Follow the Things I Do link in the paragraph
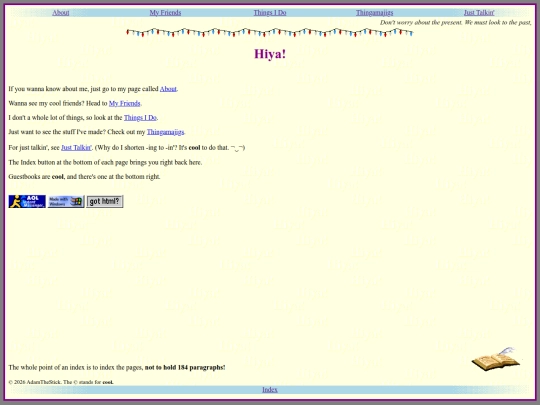 pyautogui.click(x=140, y=118)
